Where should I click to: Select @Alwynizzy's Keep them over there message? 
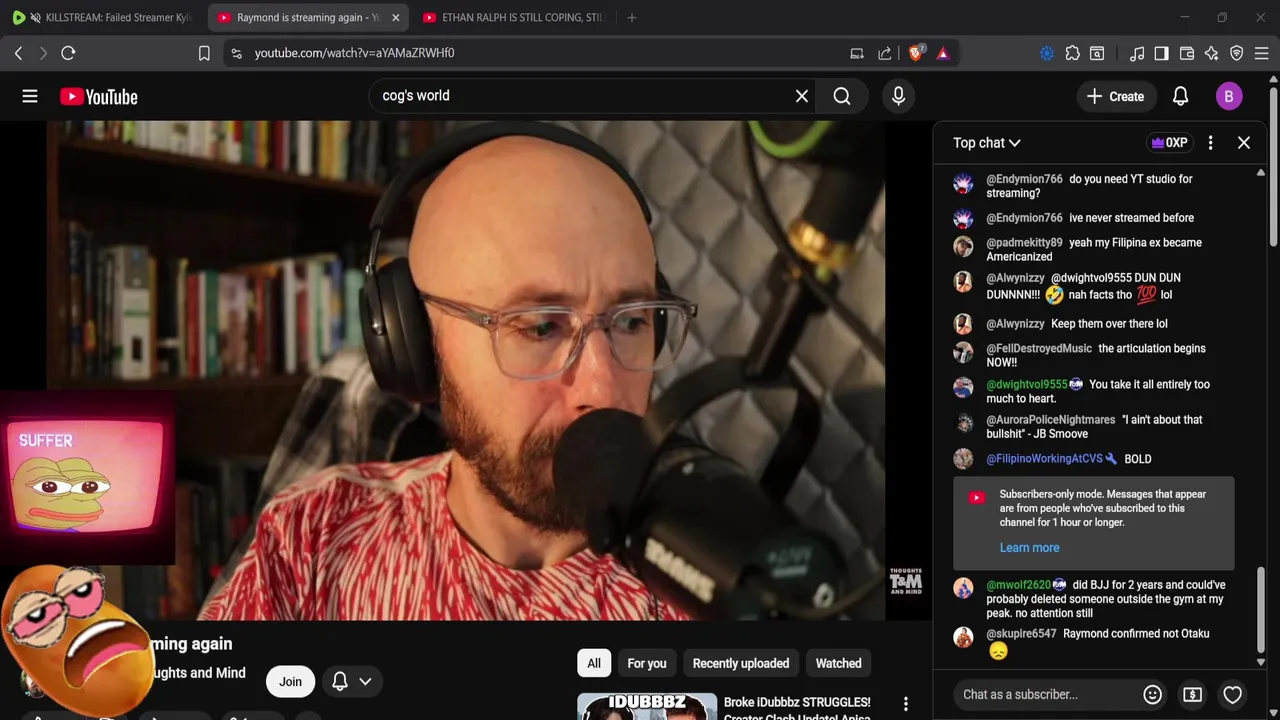[x=1096, y=324]
